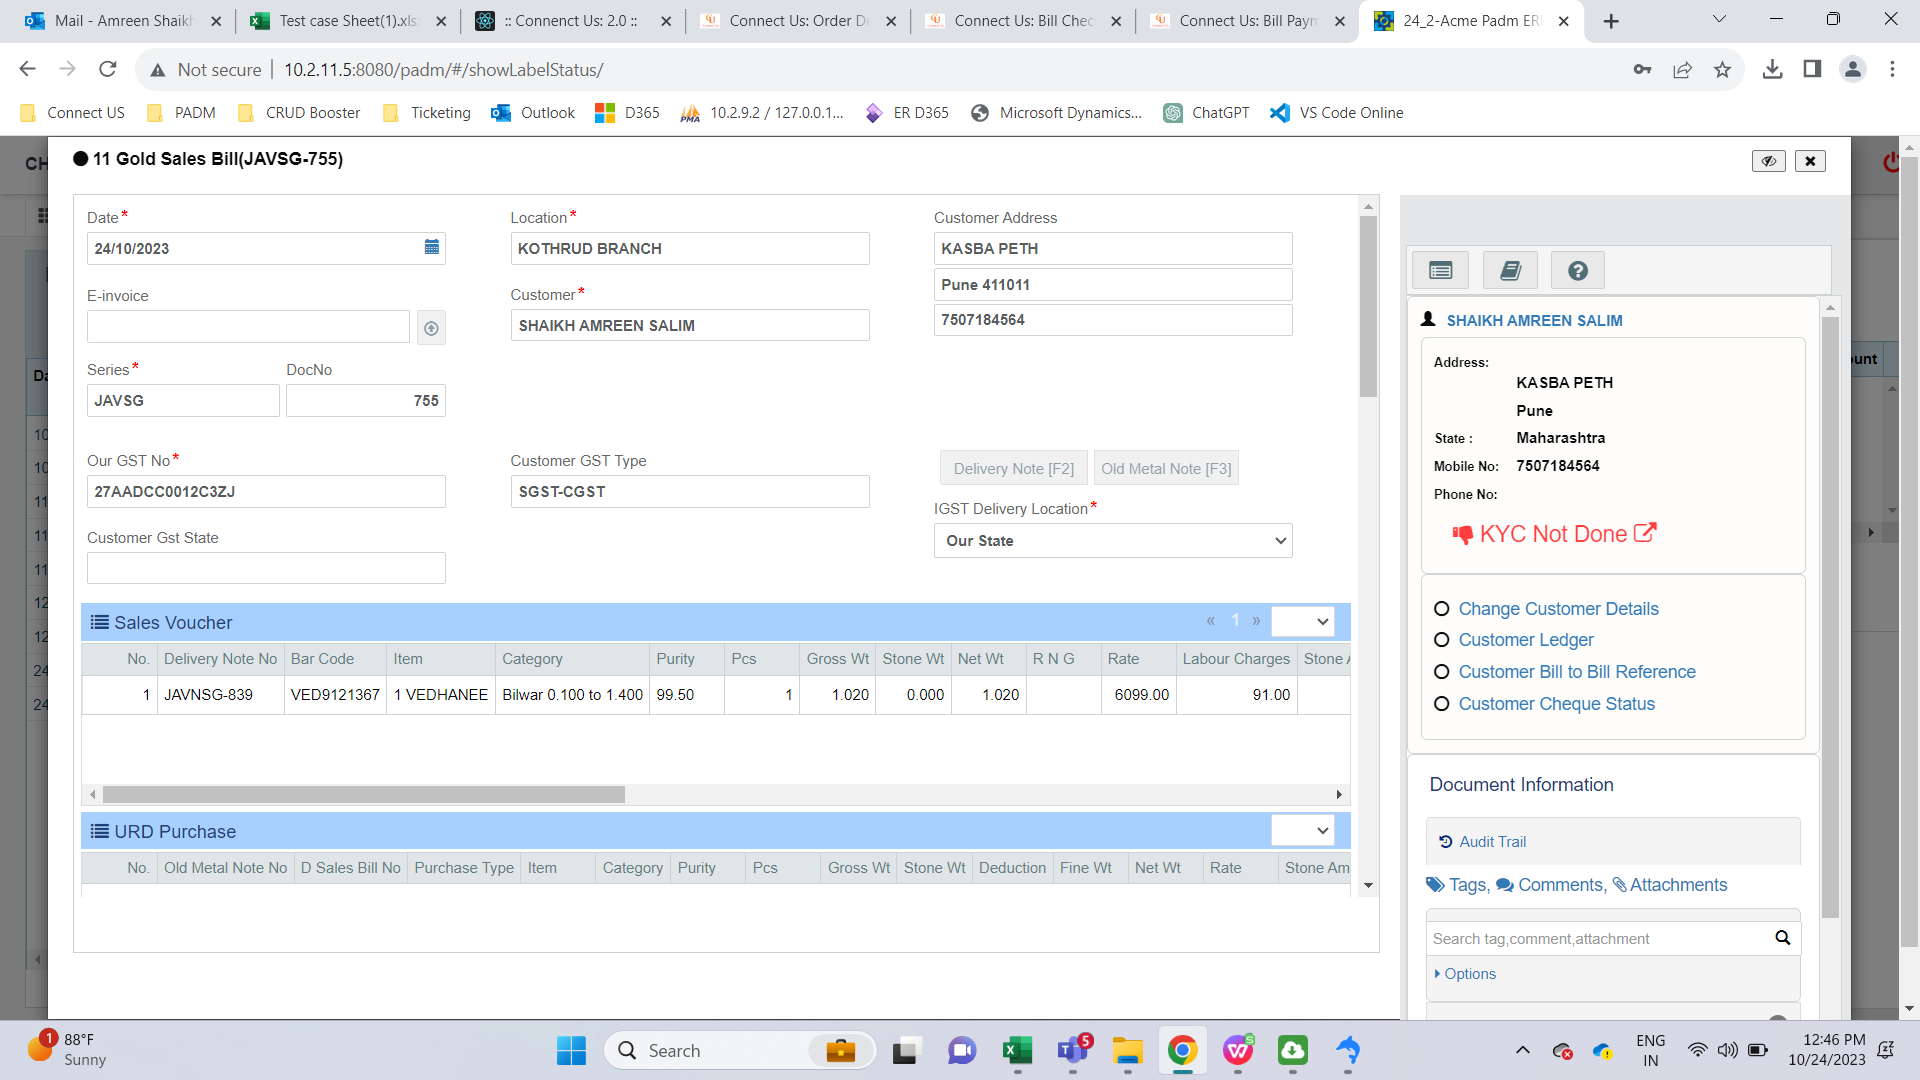Click the Windows taskbar Search box

pos(740,1050)
